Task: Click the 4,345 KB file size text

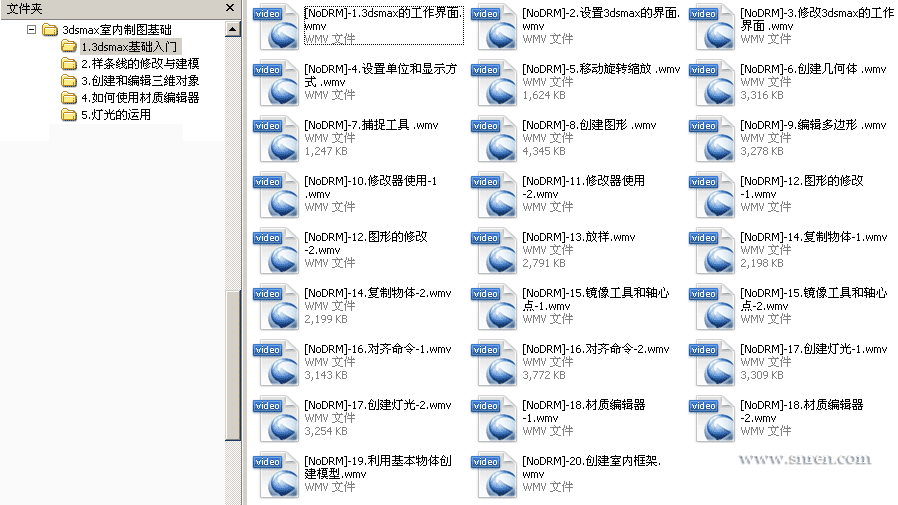Action: (543, 151)
